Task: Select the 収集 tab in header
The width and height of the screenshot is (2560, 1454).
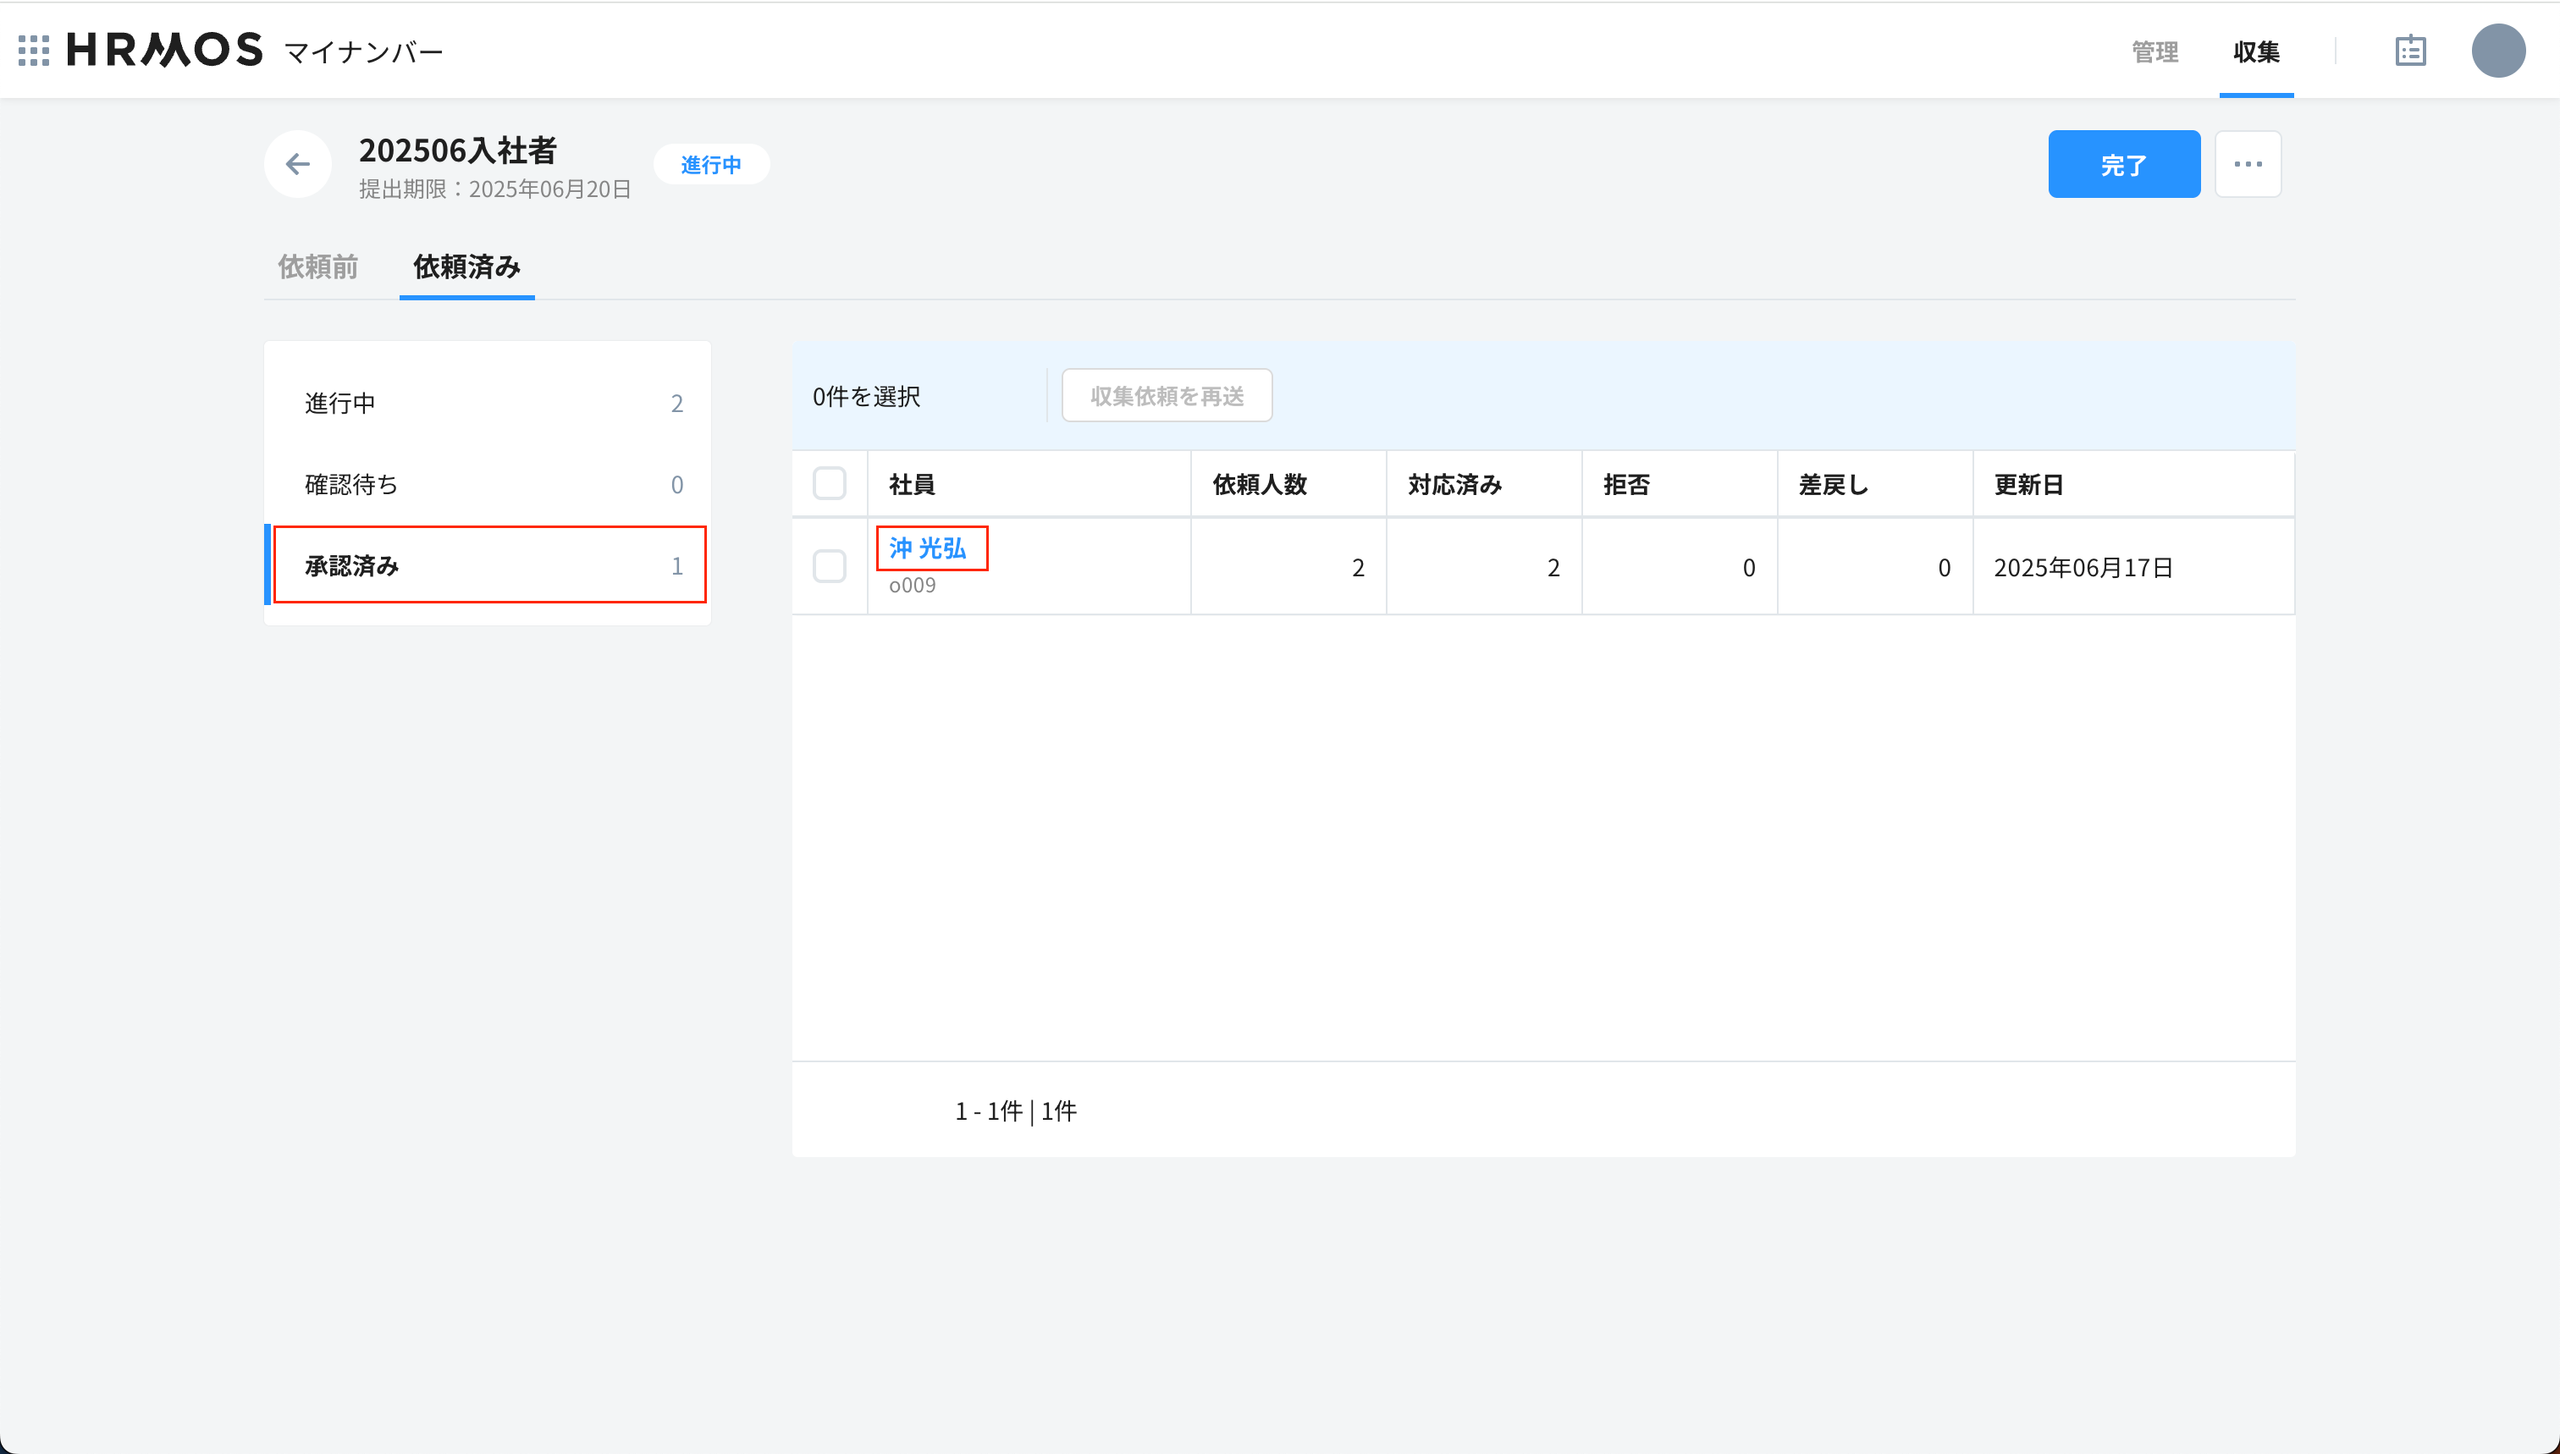Action: coord(2256,52)
